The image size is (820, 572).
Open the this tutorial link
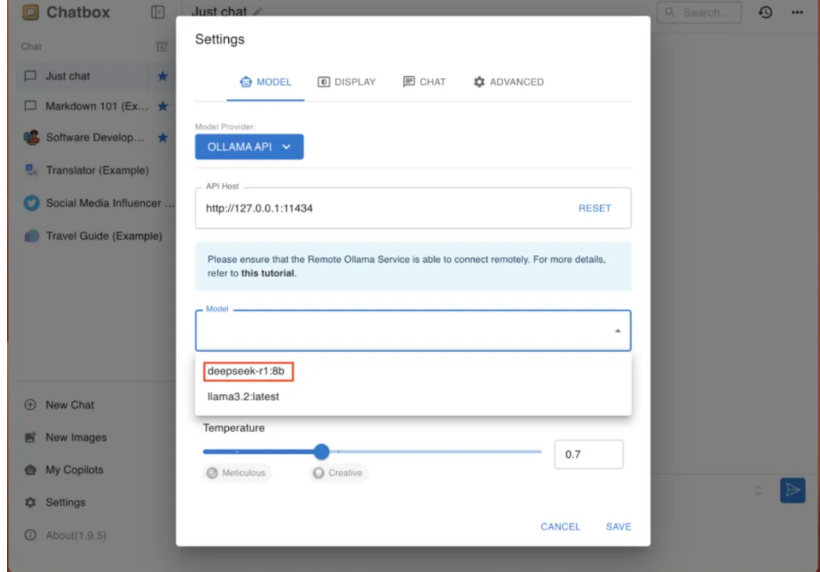click(267, 273)
